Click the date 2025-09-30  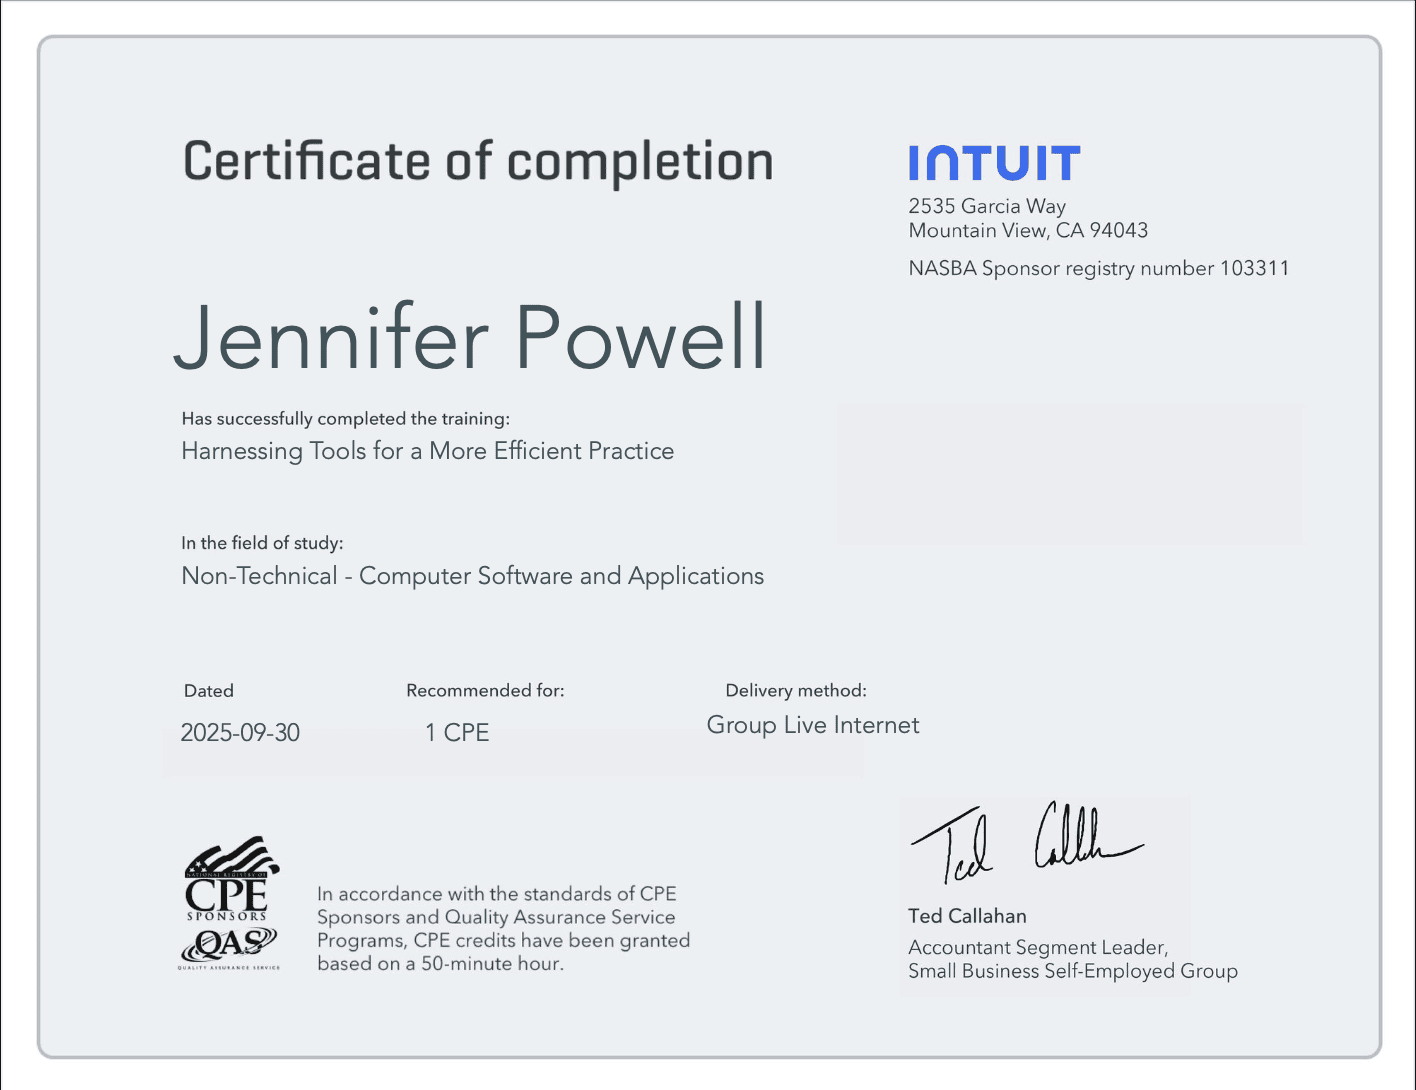(240, 733)
